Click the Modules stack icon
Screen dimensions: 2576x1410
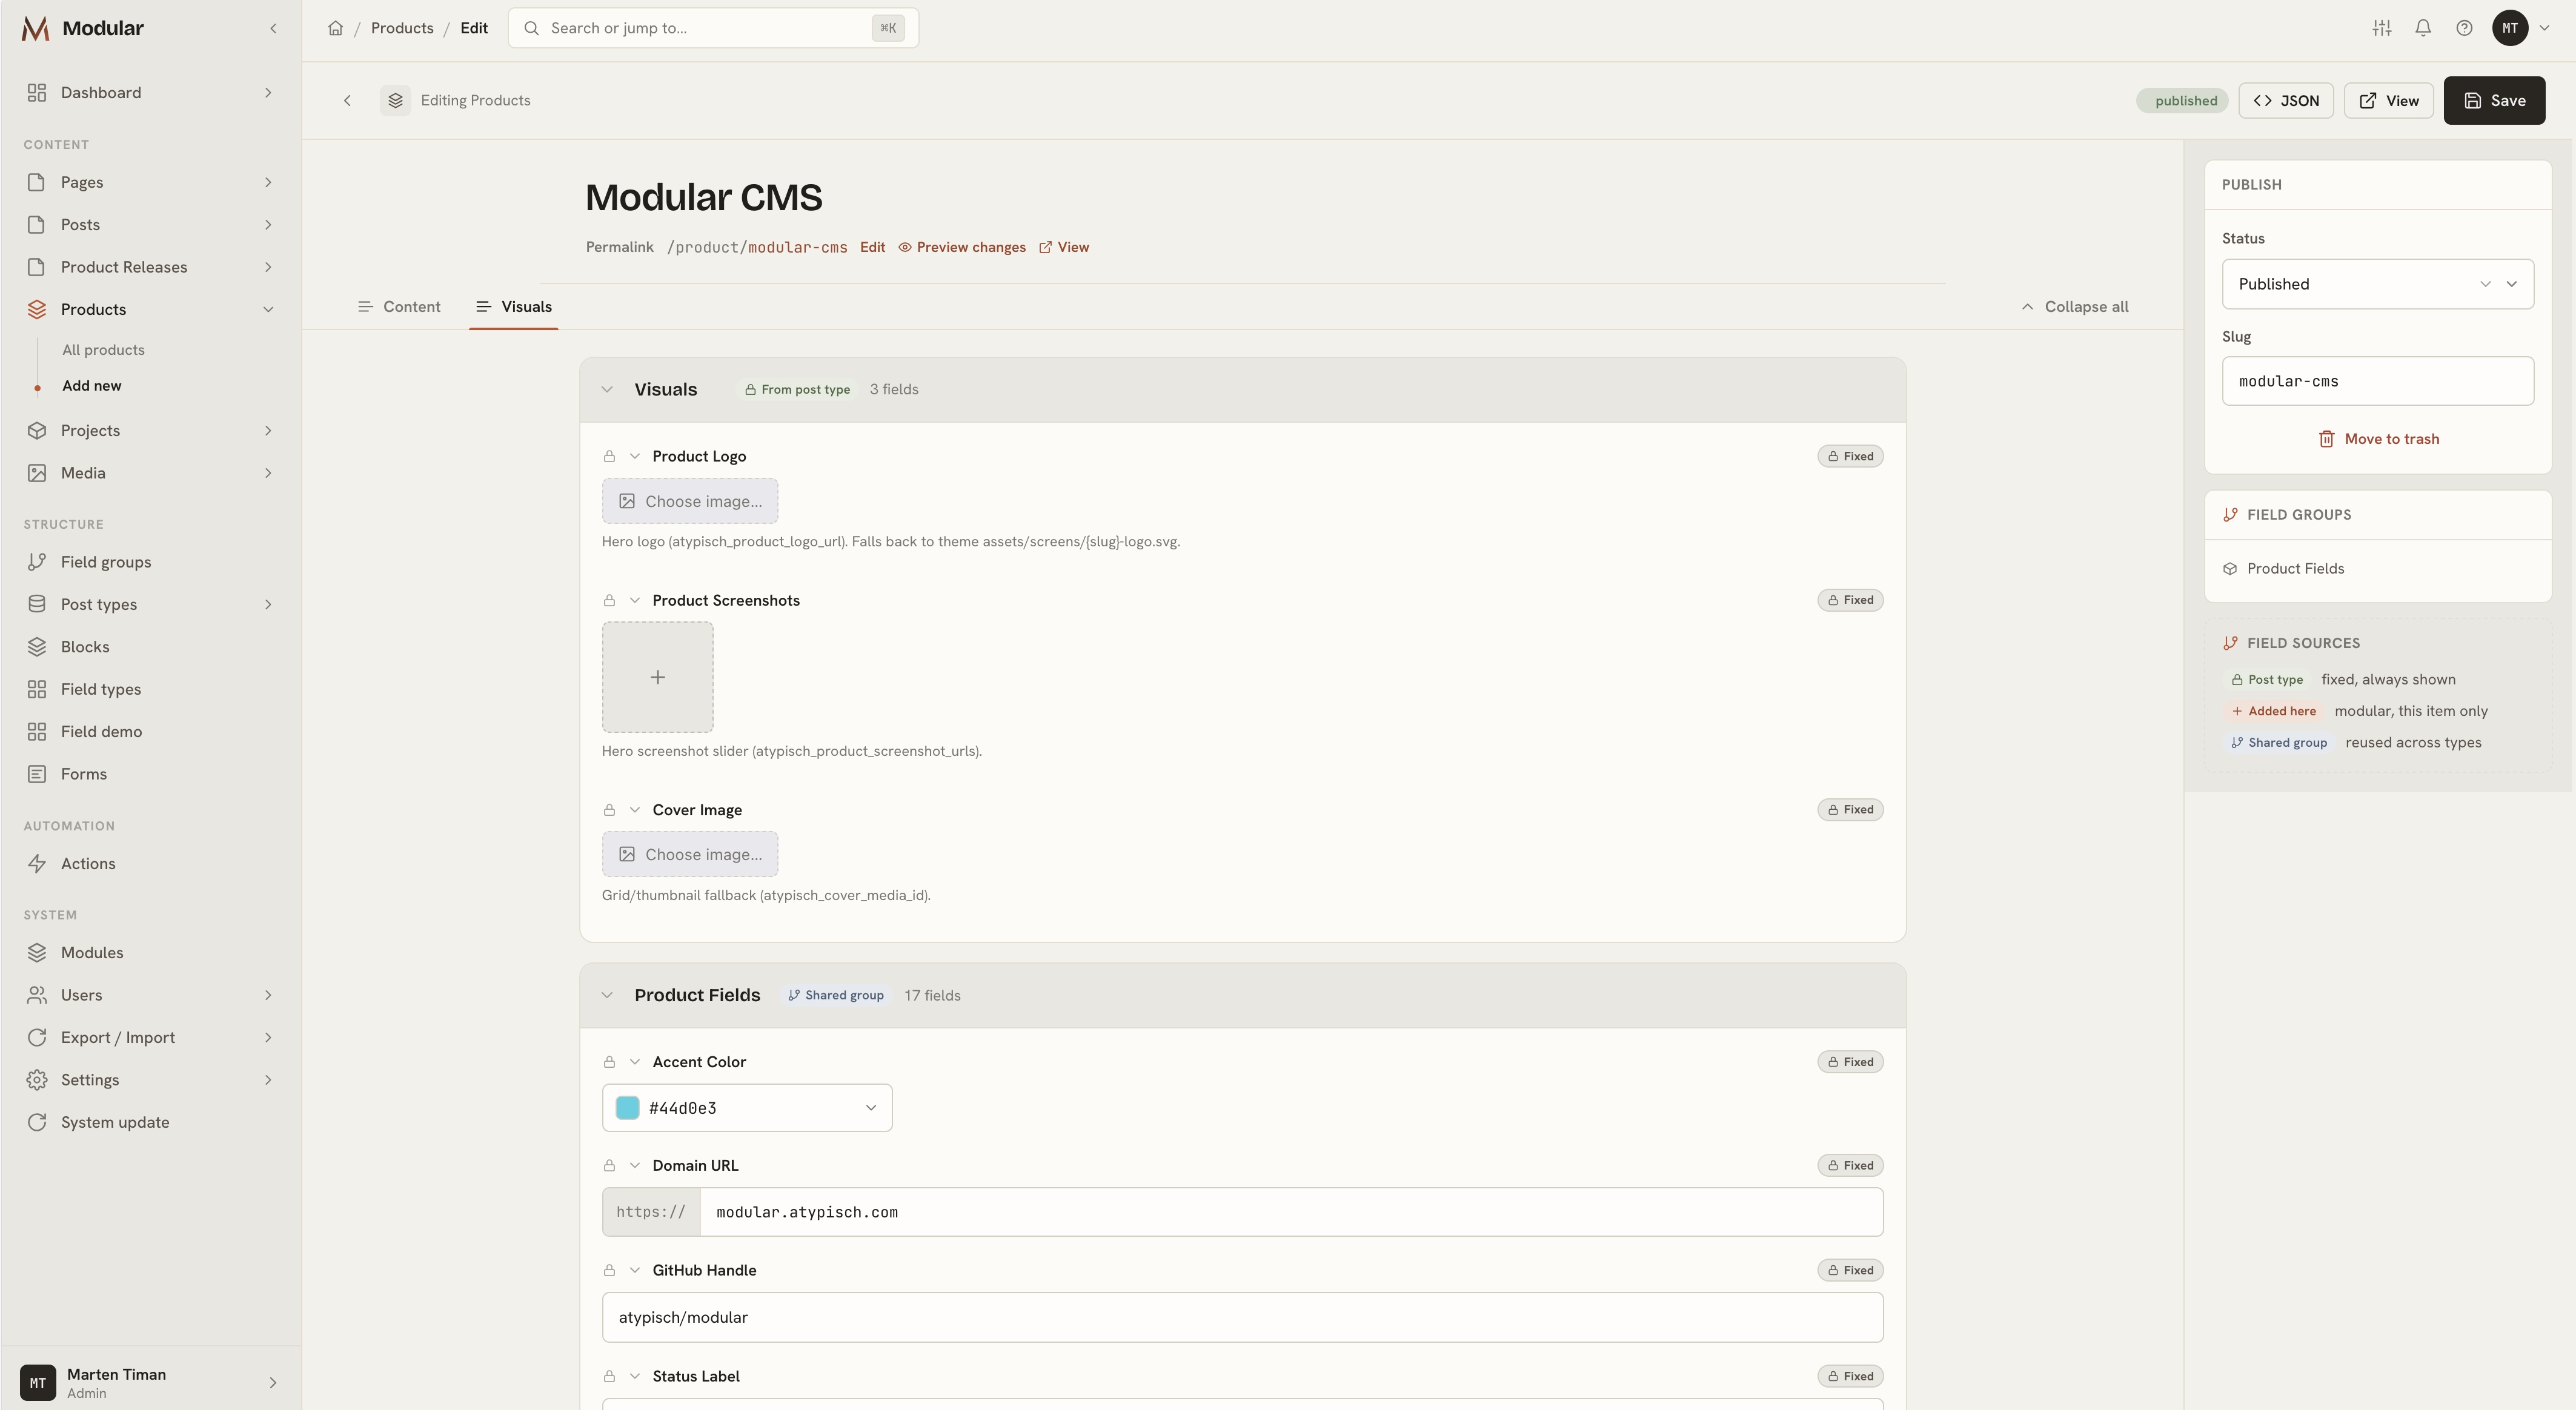coord(37,952)
